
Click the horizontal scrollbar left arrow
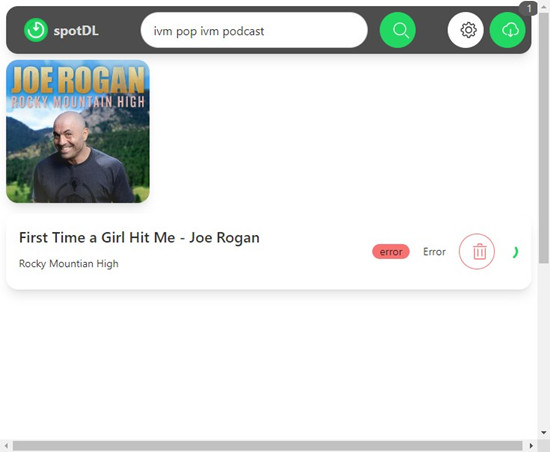click(x=6, y=446)
